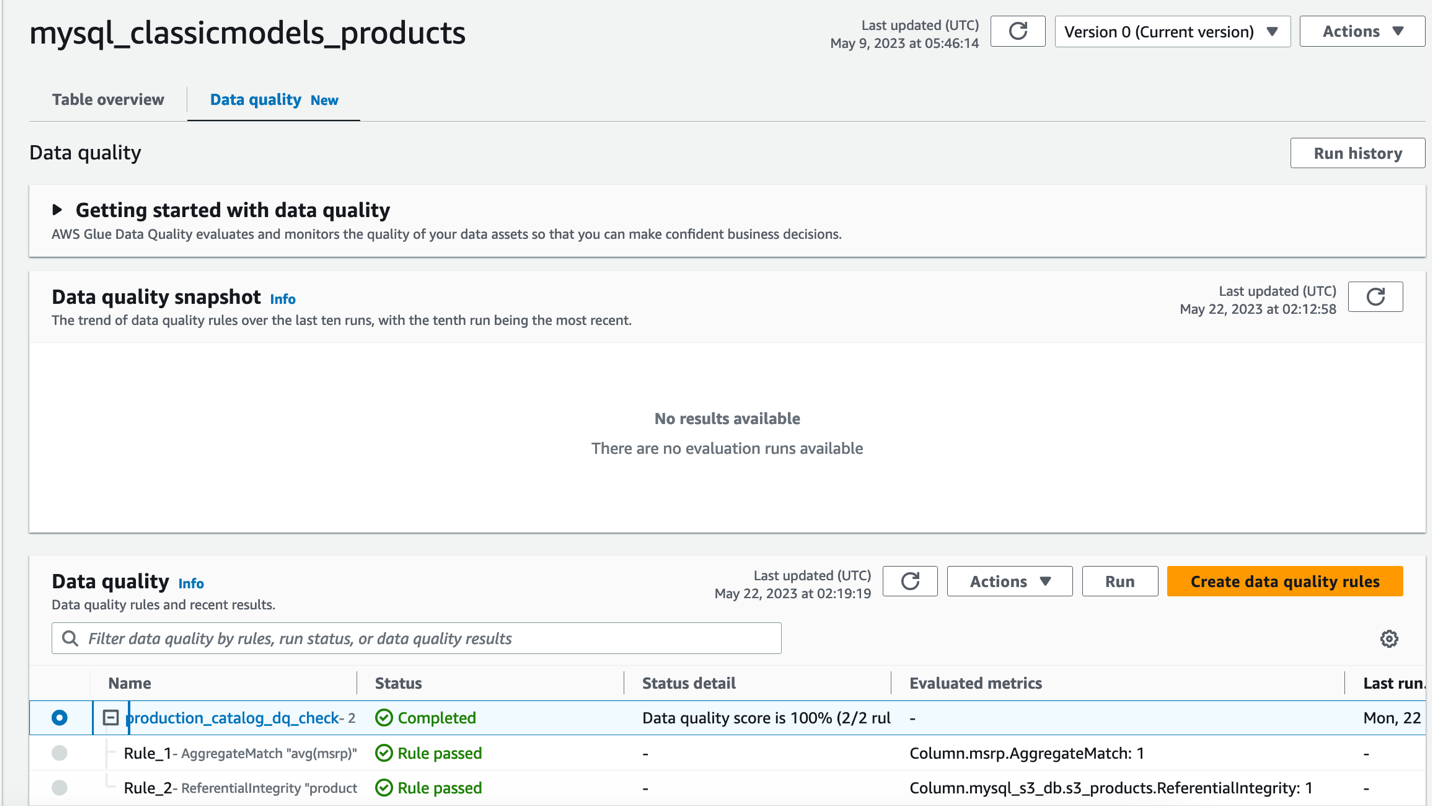Click the top refresh icon near version selector

[x=1018, y=31]
